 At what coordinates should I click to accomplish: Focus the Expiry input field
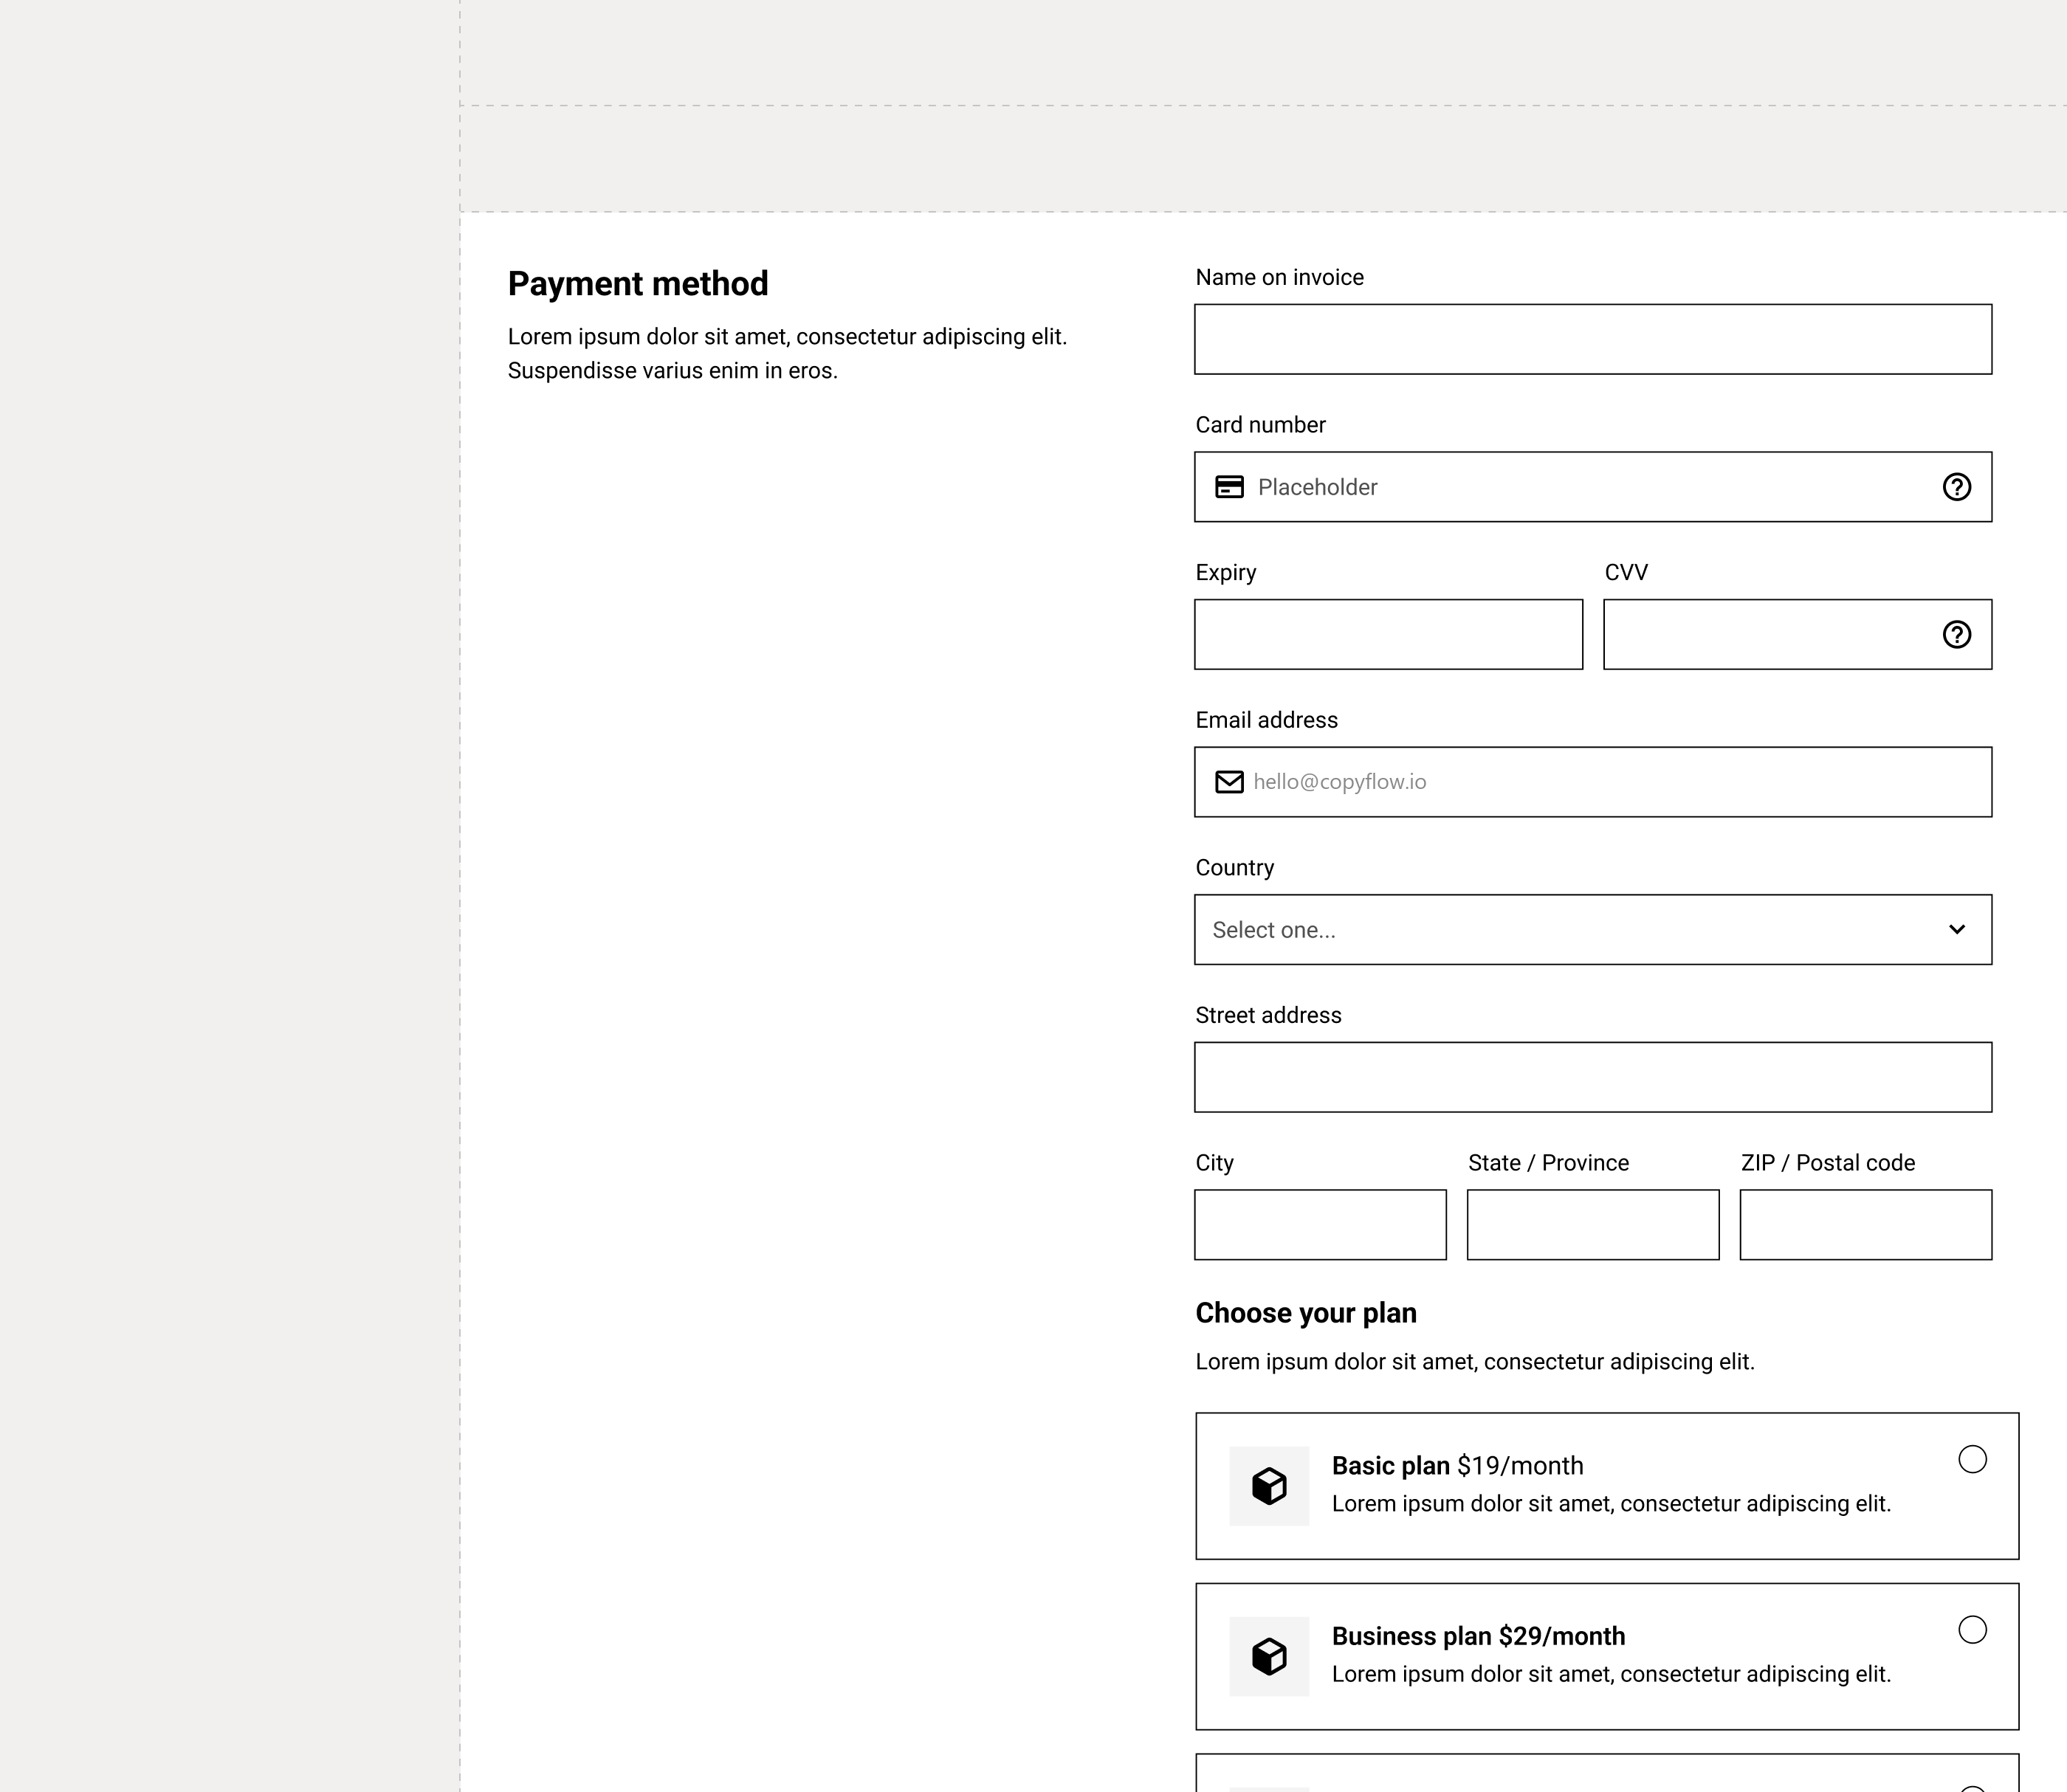point(1388,634)
